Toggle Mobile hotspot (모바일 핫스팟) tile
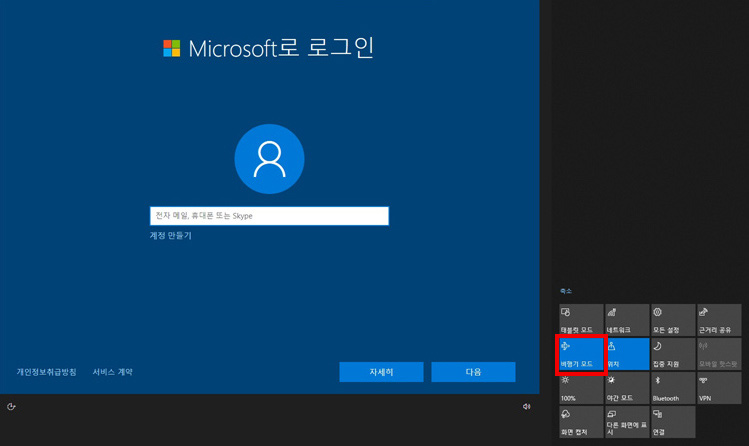This screenshot has height=446, width=749. (719, 354)
